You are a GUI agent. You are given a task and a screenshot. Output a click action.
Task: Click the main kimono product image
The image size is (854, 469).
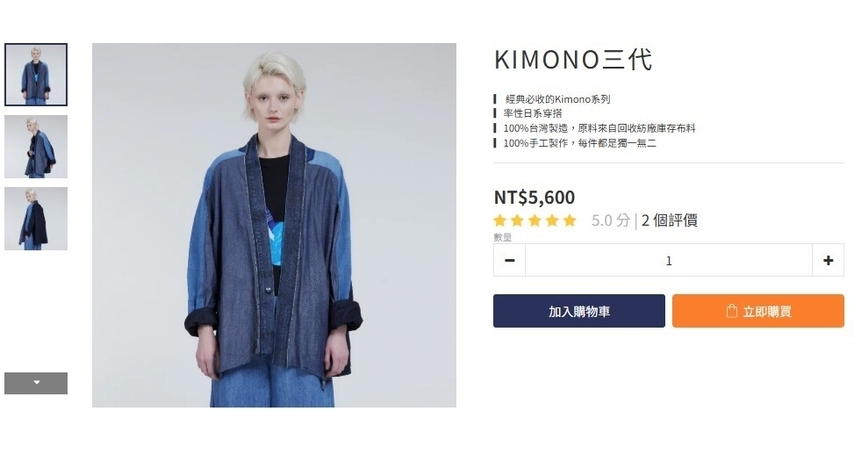(274, 225)
